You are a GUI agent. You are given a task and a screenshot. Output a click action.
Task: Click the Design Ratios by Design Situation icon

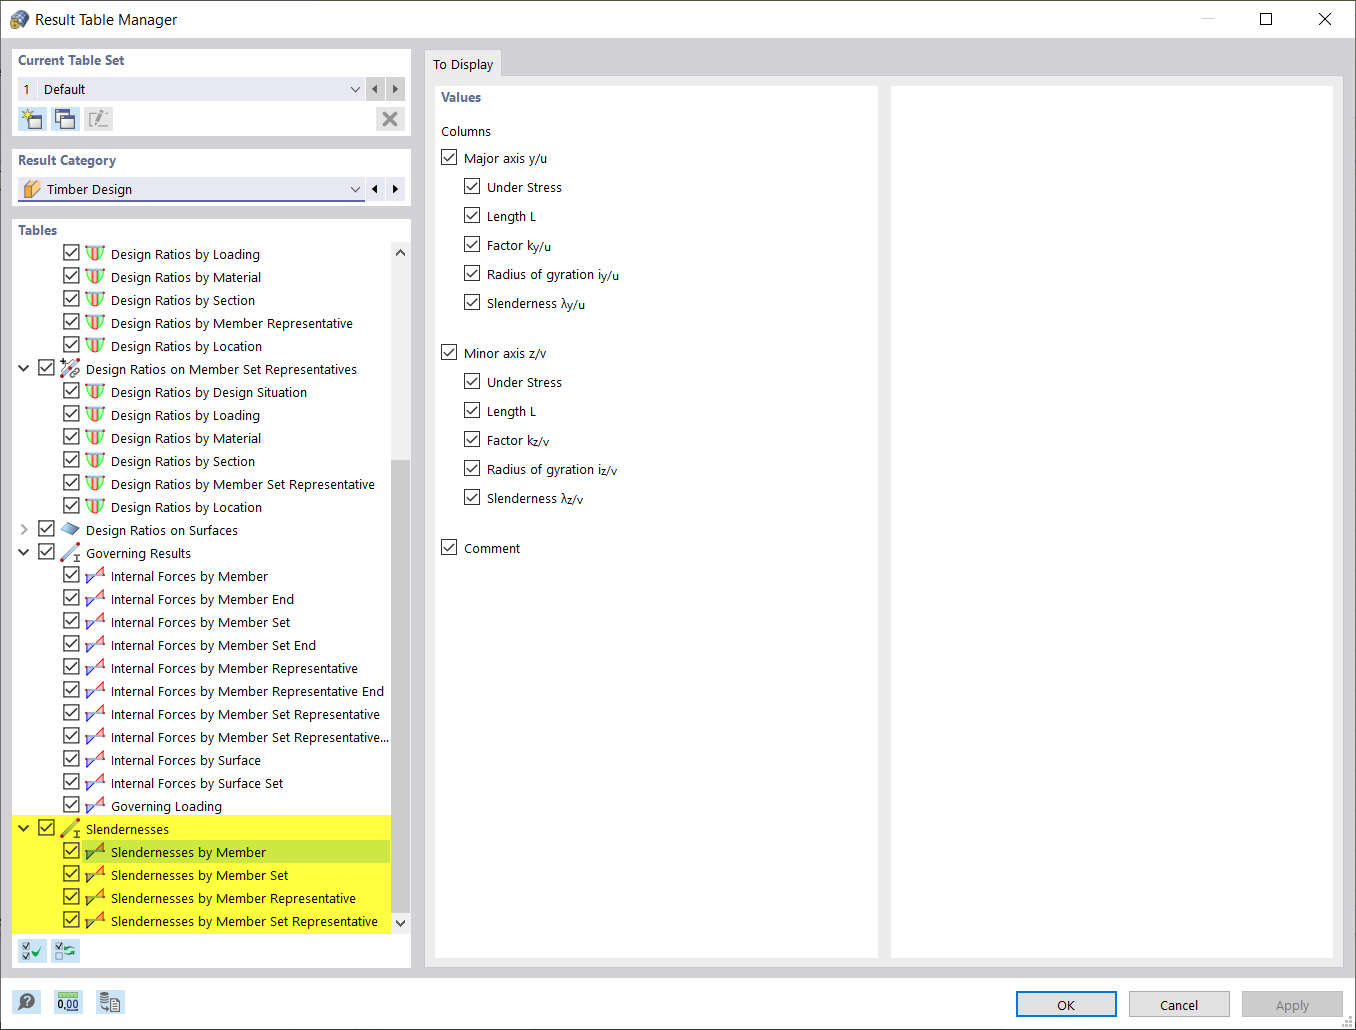pos(95,391)
